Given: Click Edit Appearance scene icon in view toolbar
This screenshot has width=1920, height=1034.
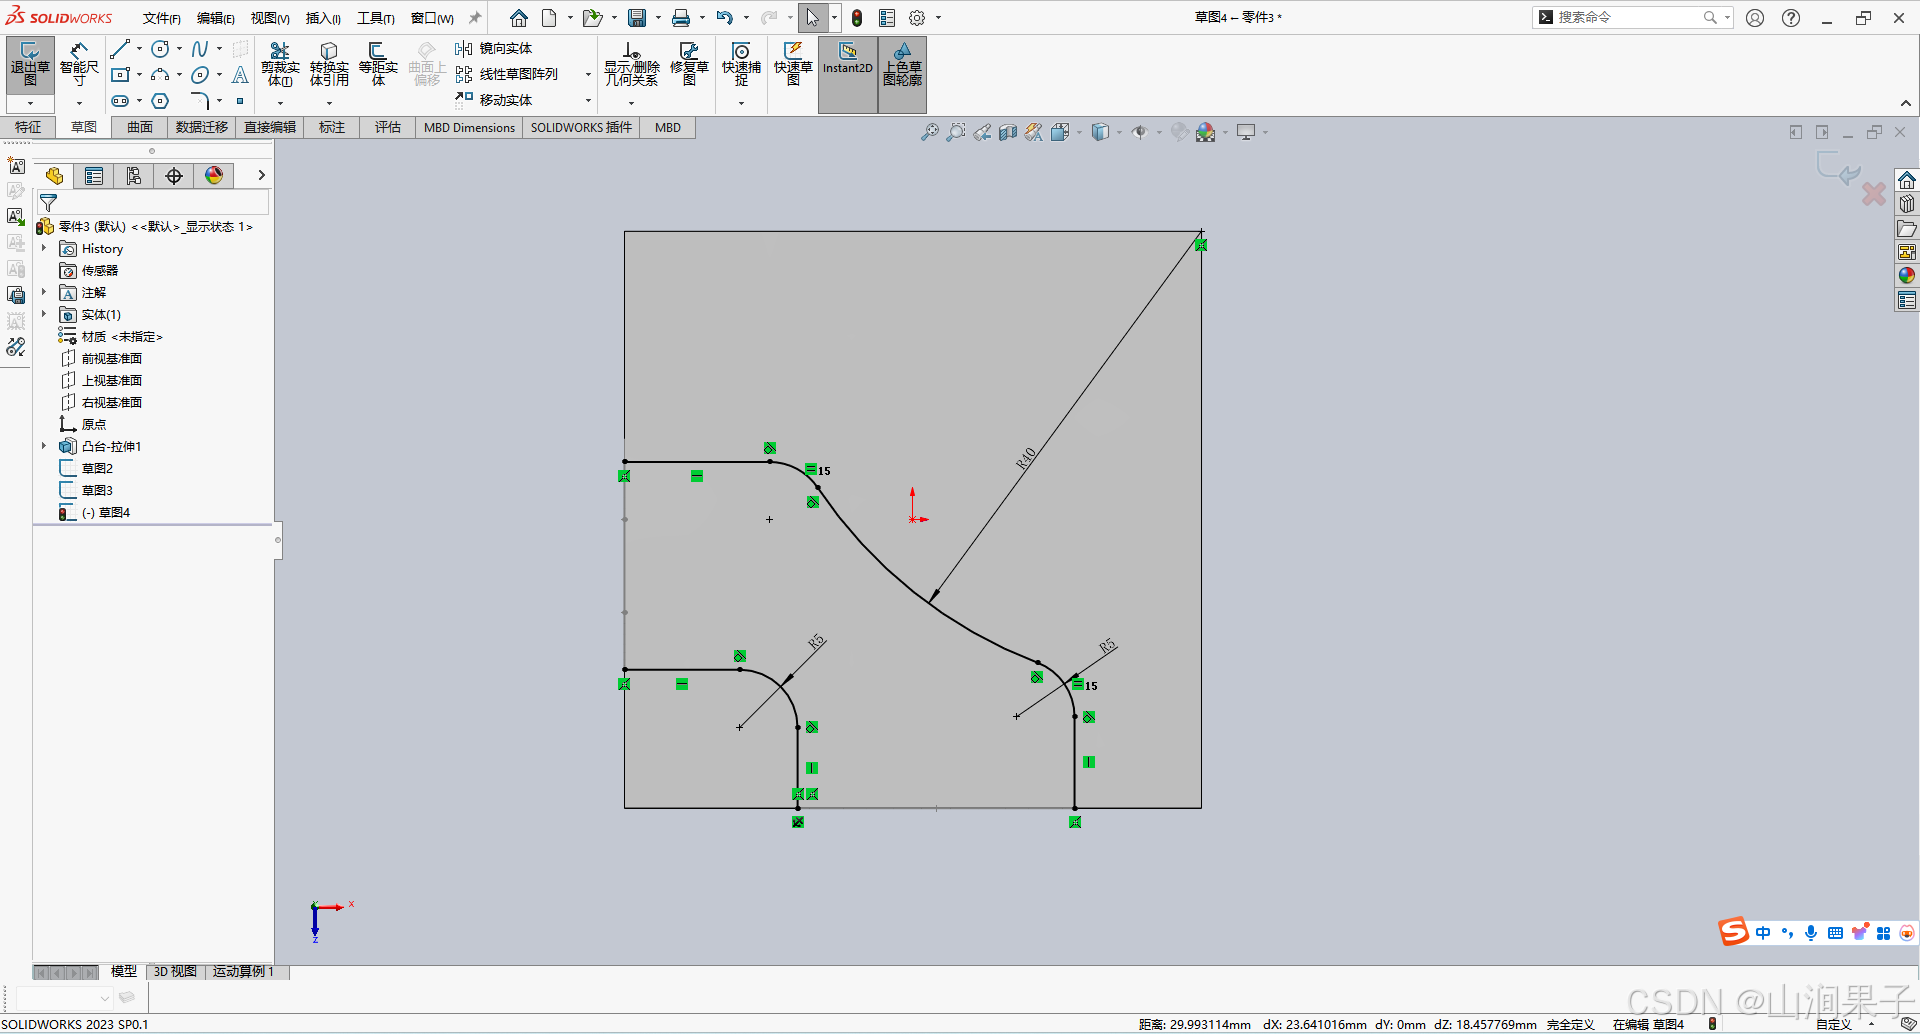Looking at the screenshot, I should pyautogui.click(x=1206, y=132).
